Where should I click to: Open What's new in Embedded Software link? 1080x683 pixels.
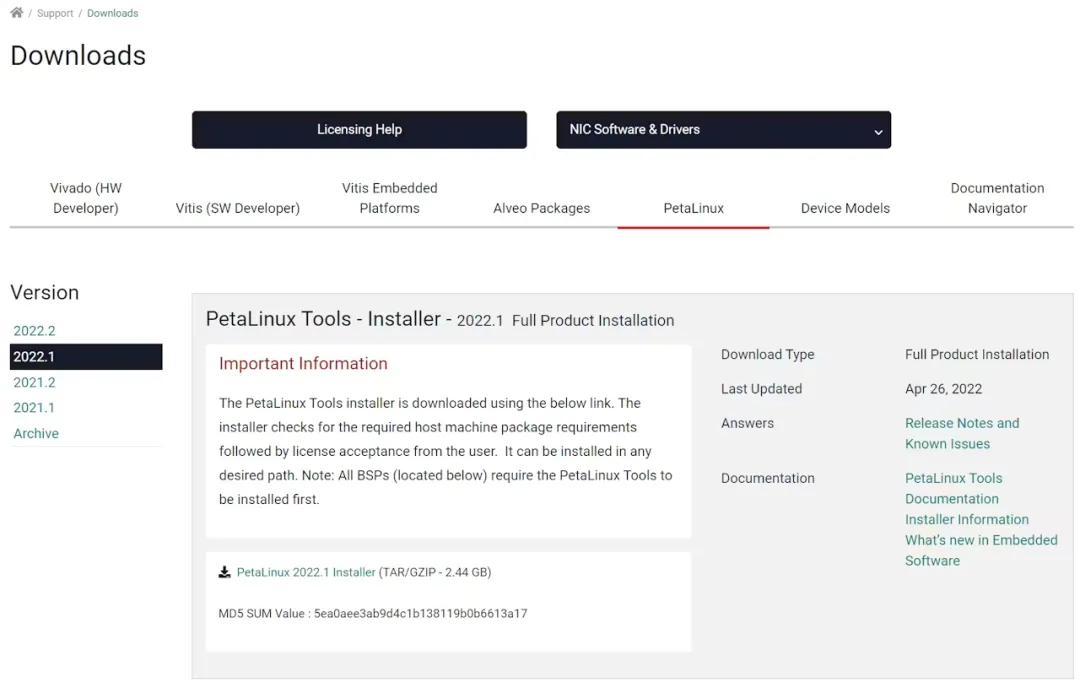click(981, 550)
